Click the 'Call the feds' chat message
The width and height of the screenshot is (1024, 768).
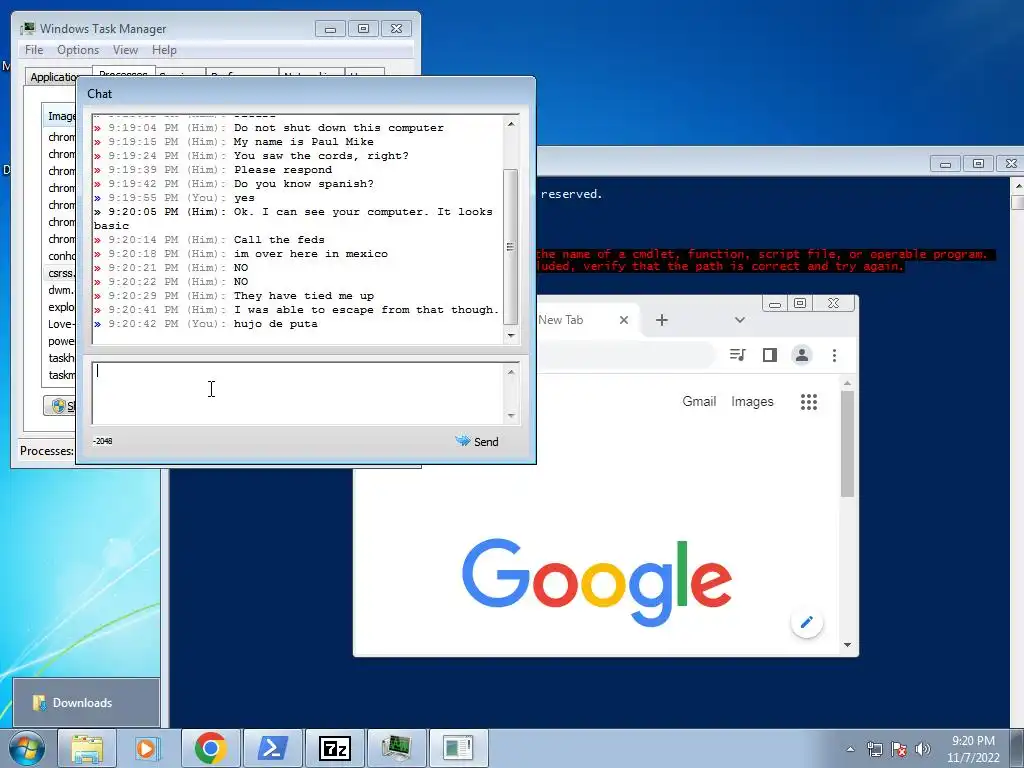click(x=279, y=240)
